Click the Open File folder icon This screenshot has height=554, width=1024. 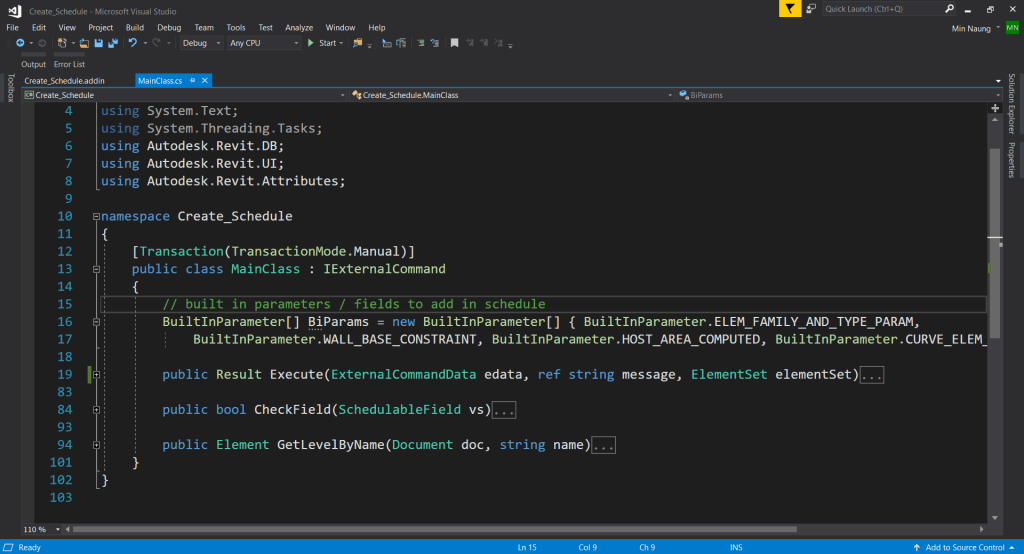84,43
